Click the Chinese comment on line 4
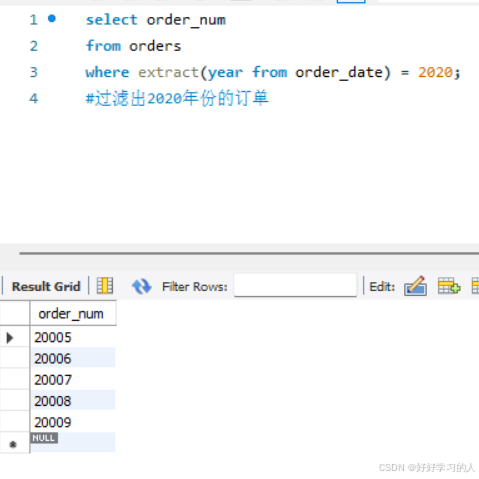Image resolution: width=479 pixels, height=479 pixels. point(177,98)
